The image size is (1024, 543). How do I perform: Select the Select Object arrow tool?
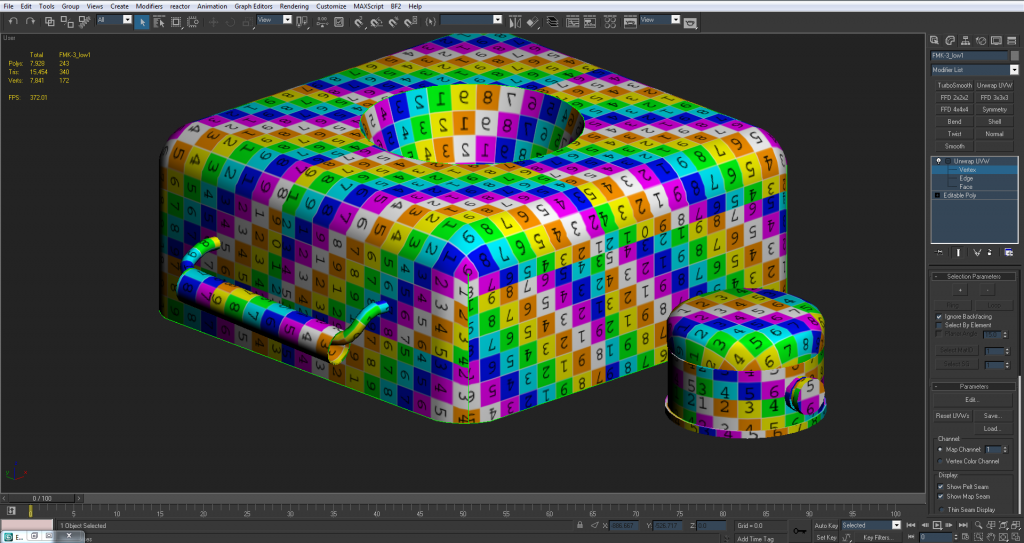pos(142,20)
